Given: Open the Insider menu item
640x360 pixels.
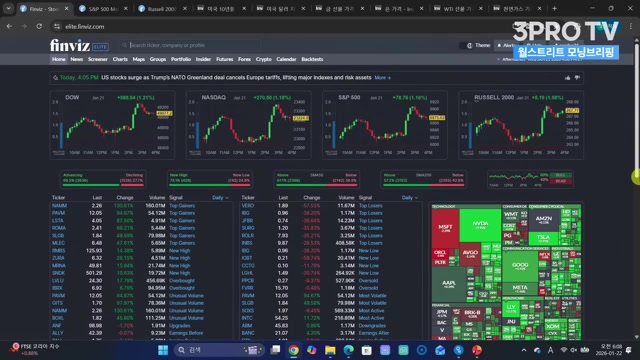Looking at the screenshot, I should pos(203,59).
